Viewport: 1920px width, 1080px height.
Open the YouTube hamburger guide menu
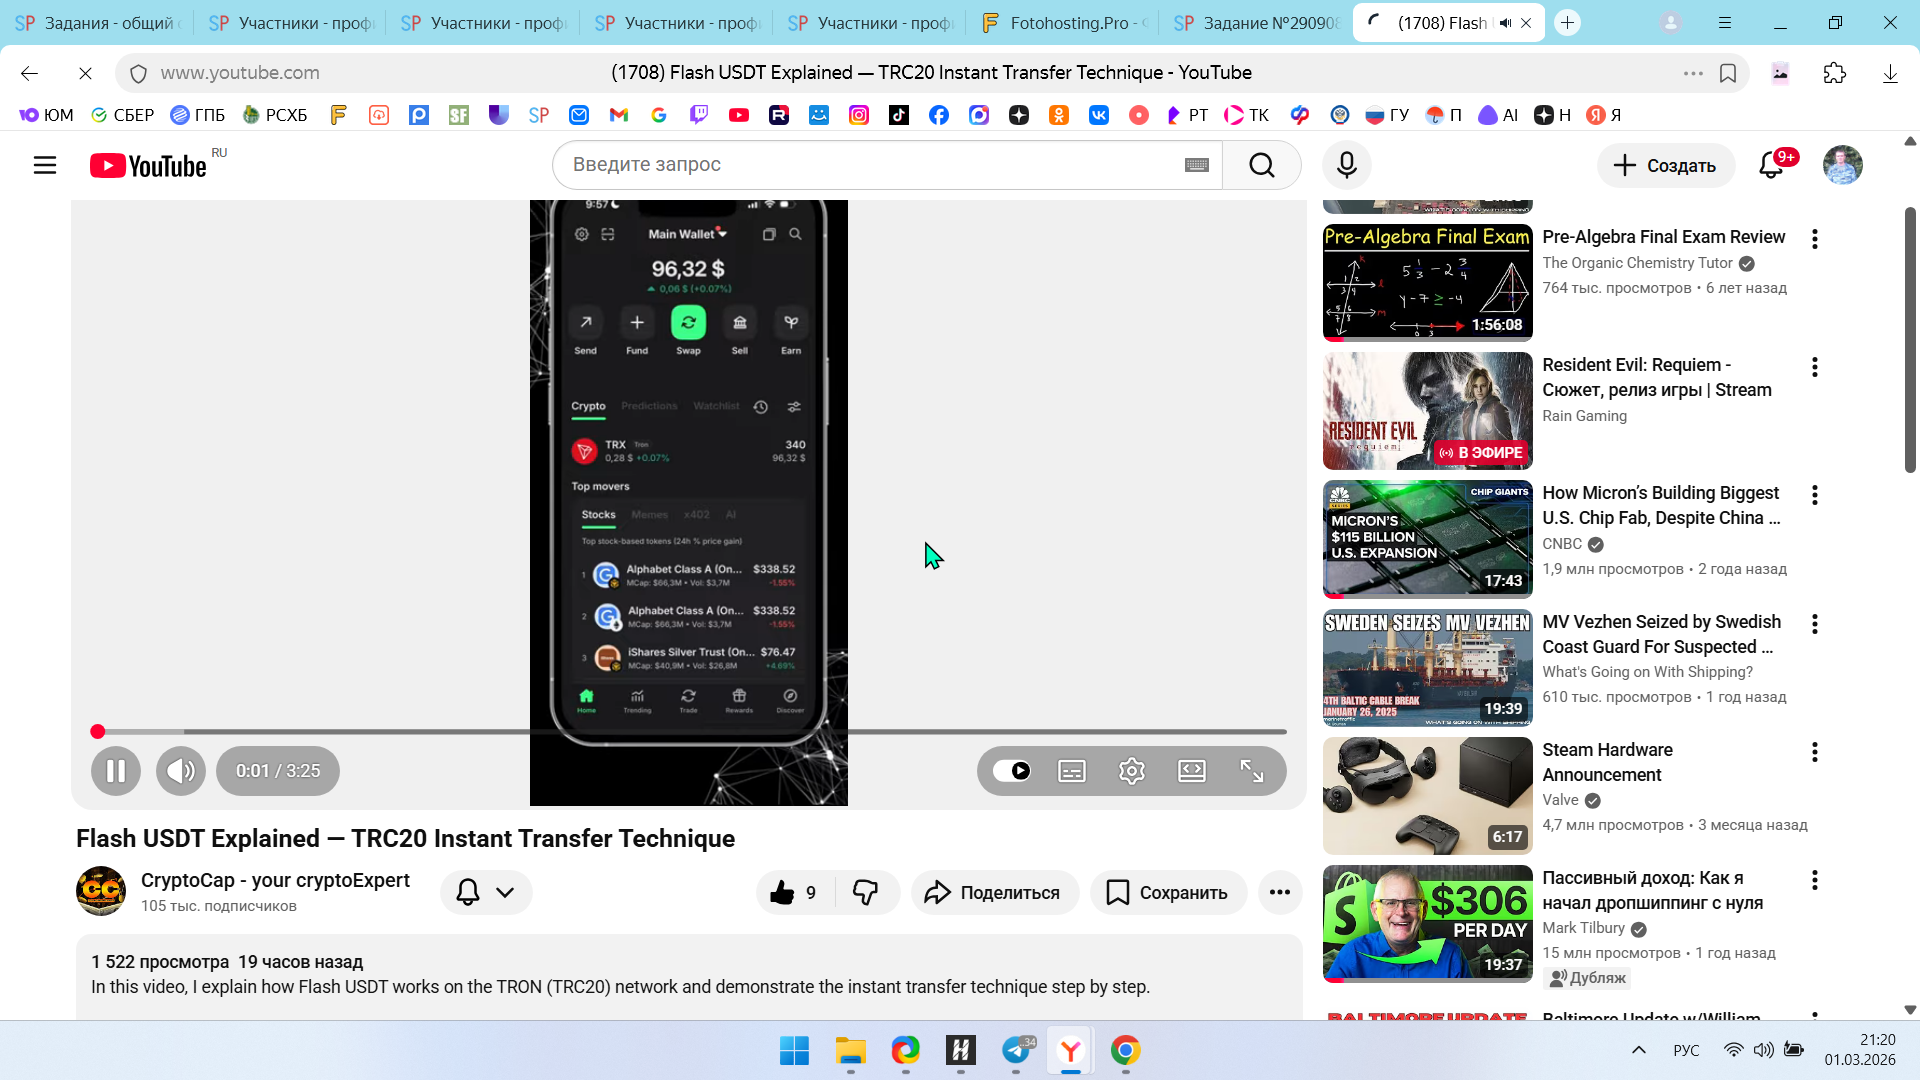click(x=45, y=165)
